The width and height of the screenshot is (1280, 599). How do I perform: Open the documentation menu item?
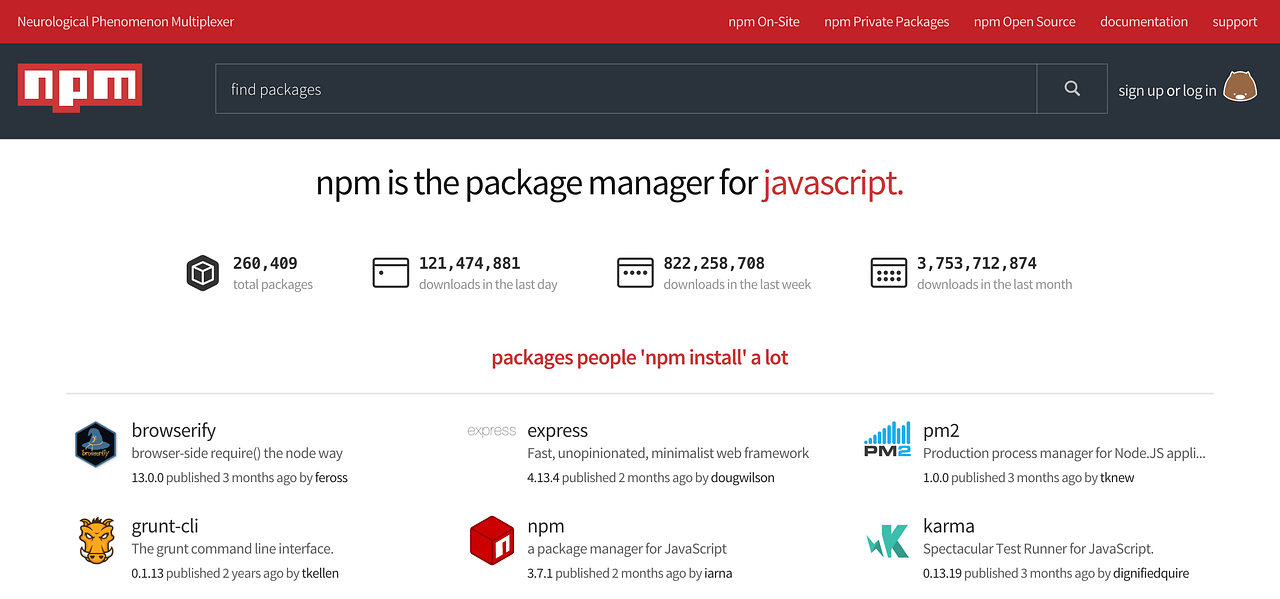(x=1143, y=21)
